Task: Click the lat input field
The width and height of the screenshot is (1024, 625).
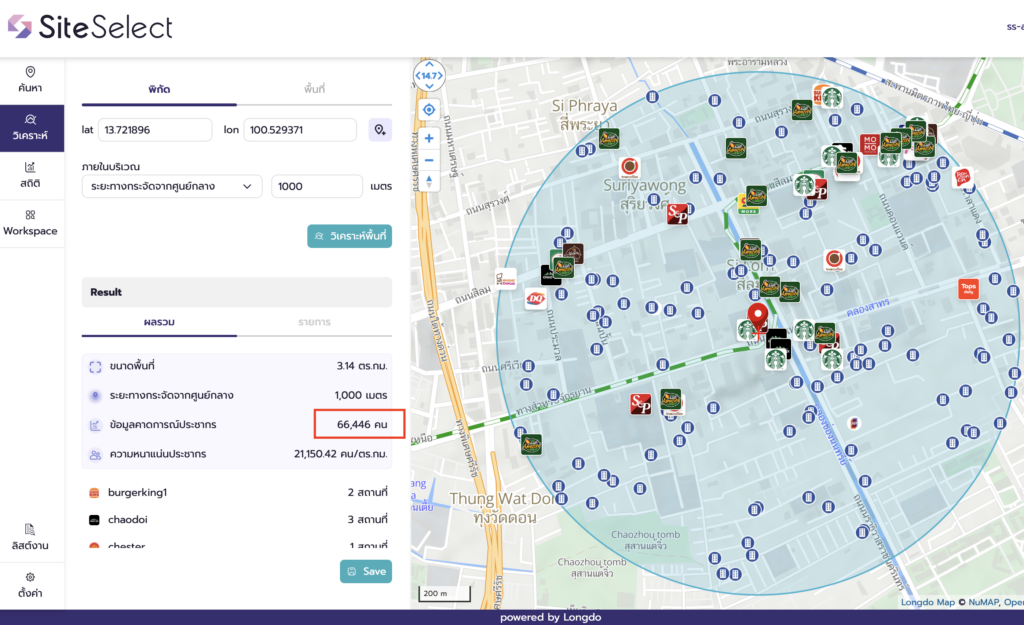Action: [x=155, y=130]
